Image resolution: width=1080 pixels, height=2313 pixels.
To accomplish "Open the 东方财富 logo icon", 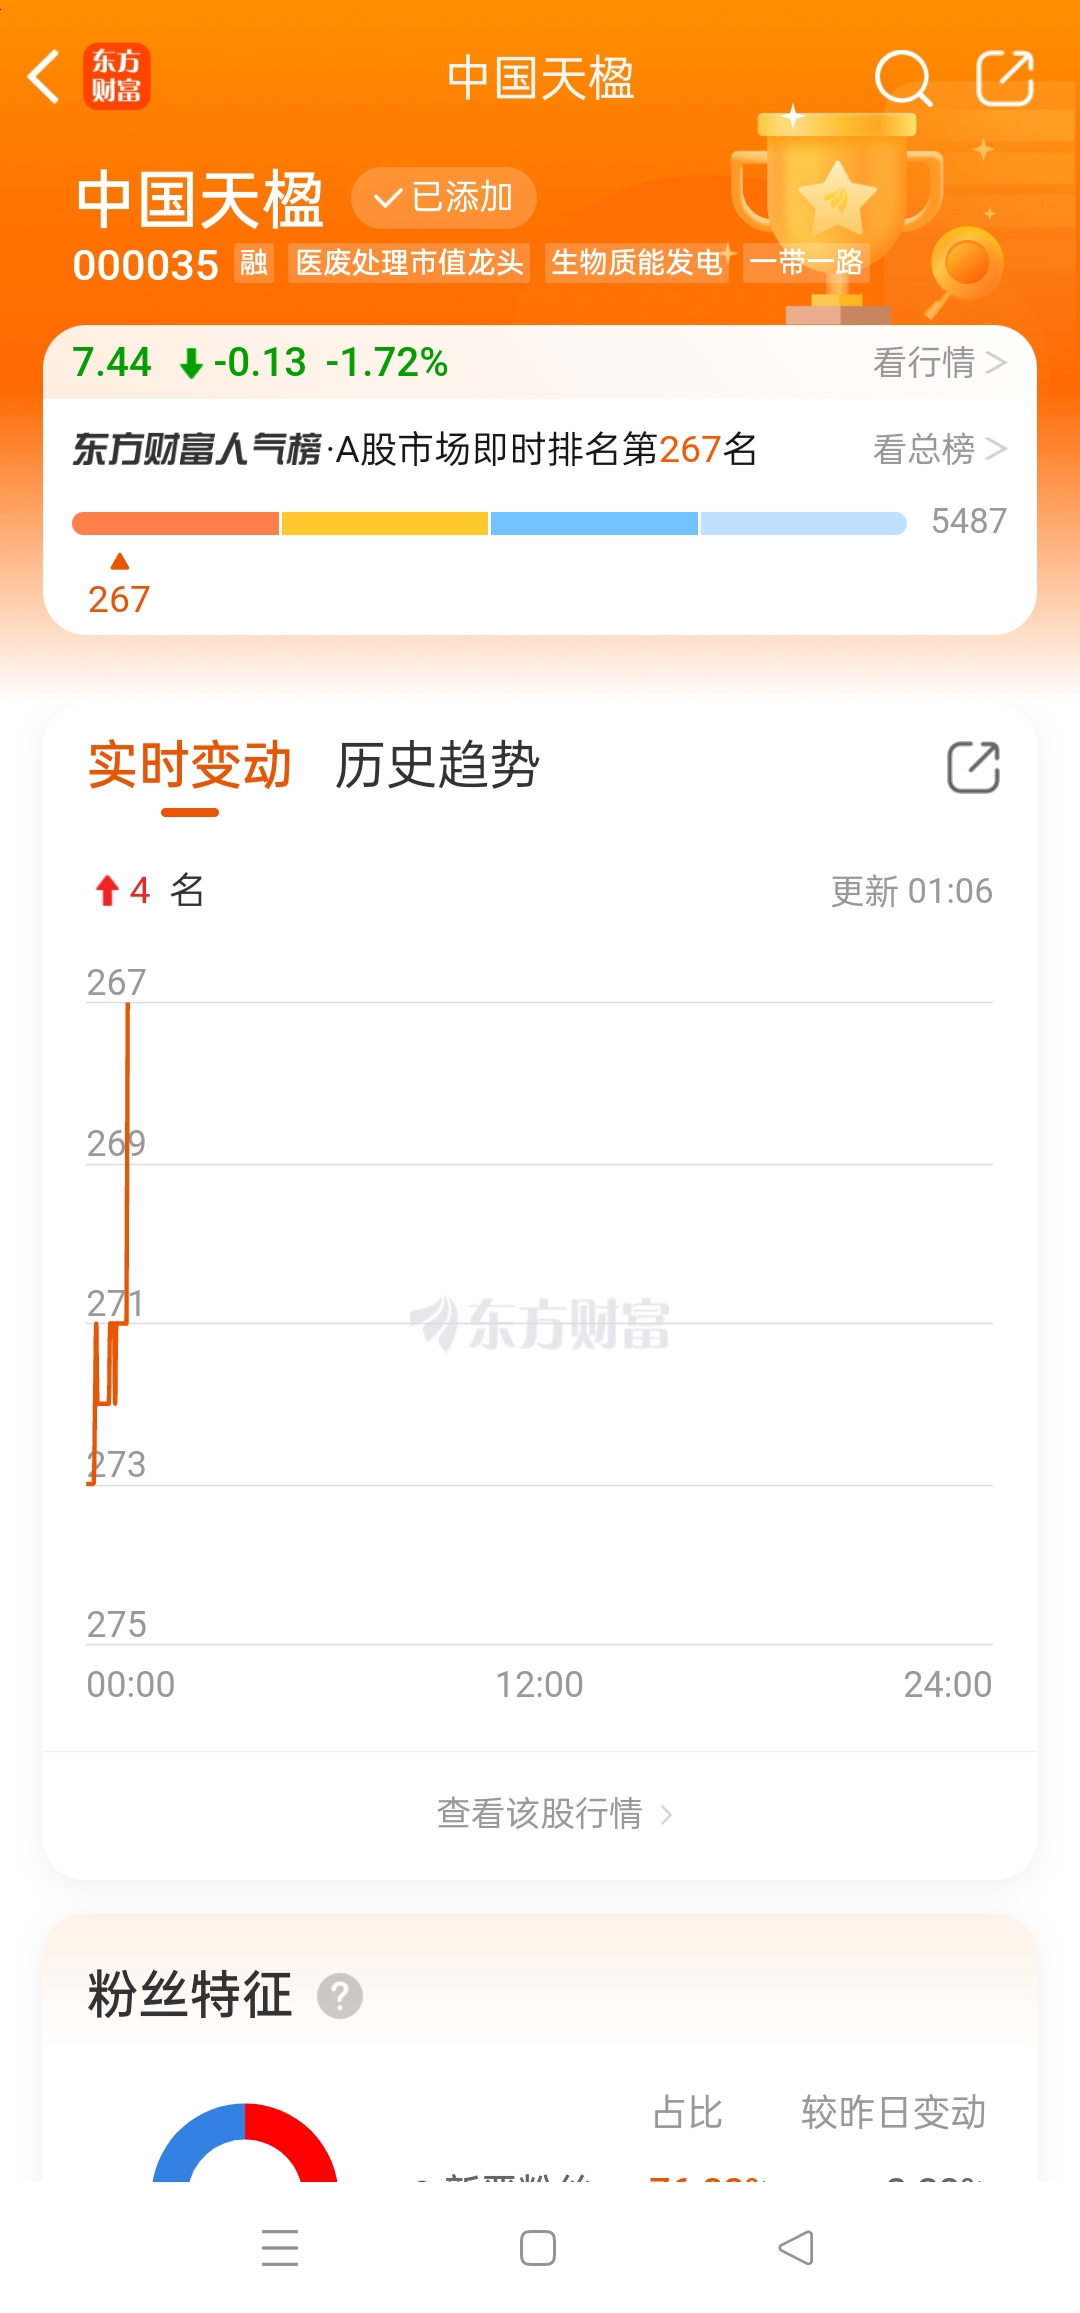I will [x=116, y=77].
